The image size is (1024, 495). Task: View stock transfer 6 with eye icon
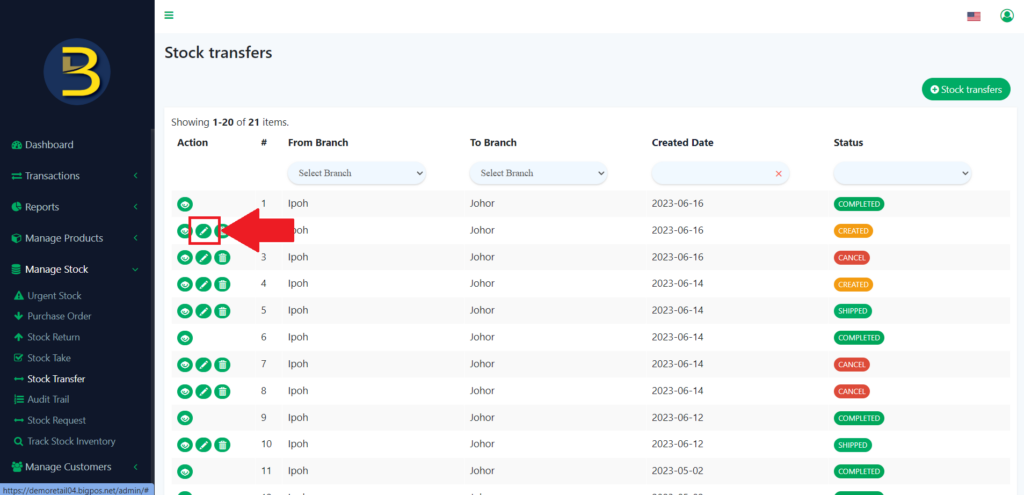[x=185, y=338]
